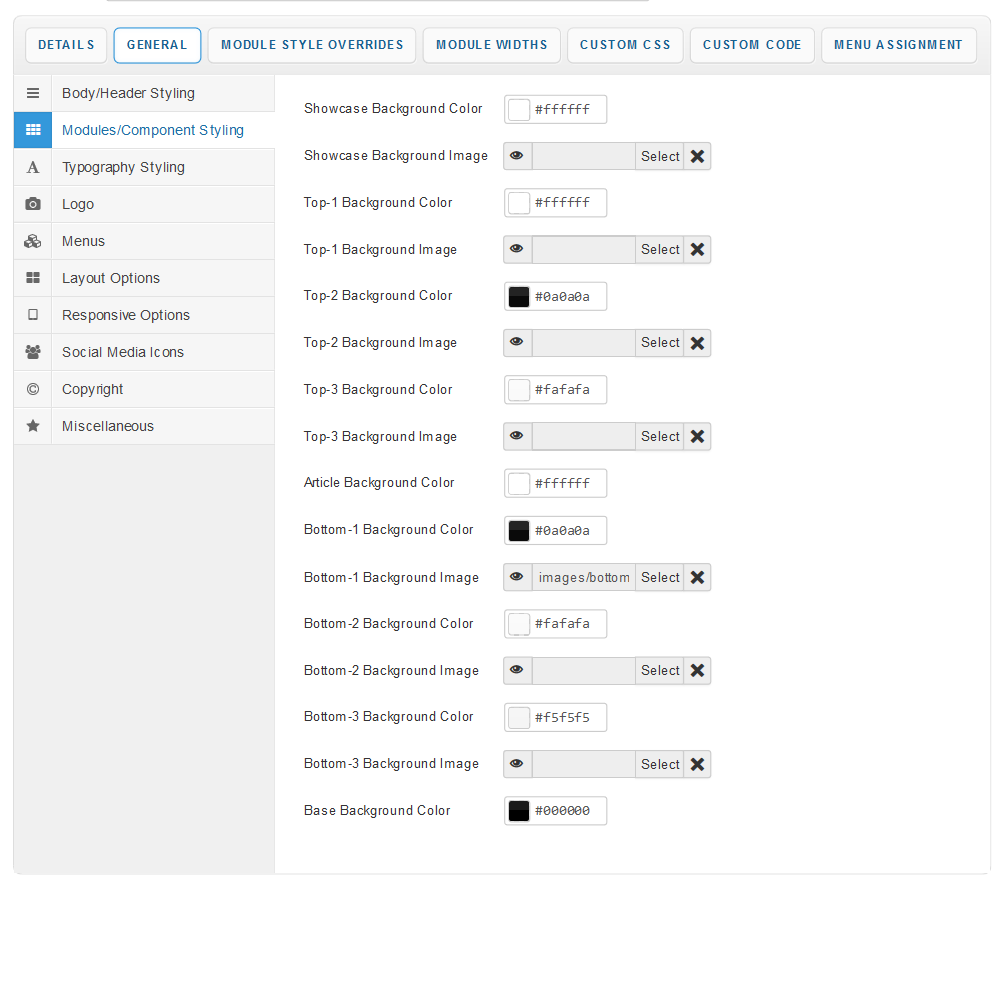Click the Body/Header Styling bars icon
Viewport: 1005px width, 1005px height.
point(33,93)
